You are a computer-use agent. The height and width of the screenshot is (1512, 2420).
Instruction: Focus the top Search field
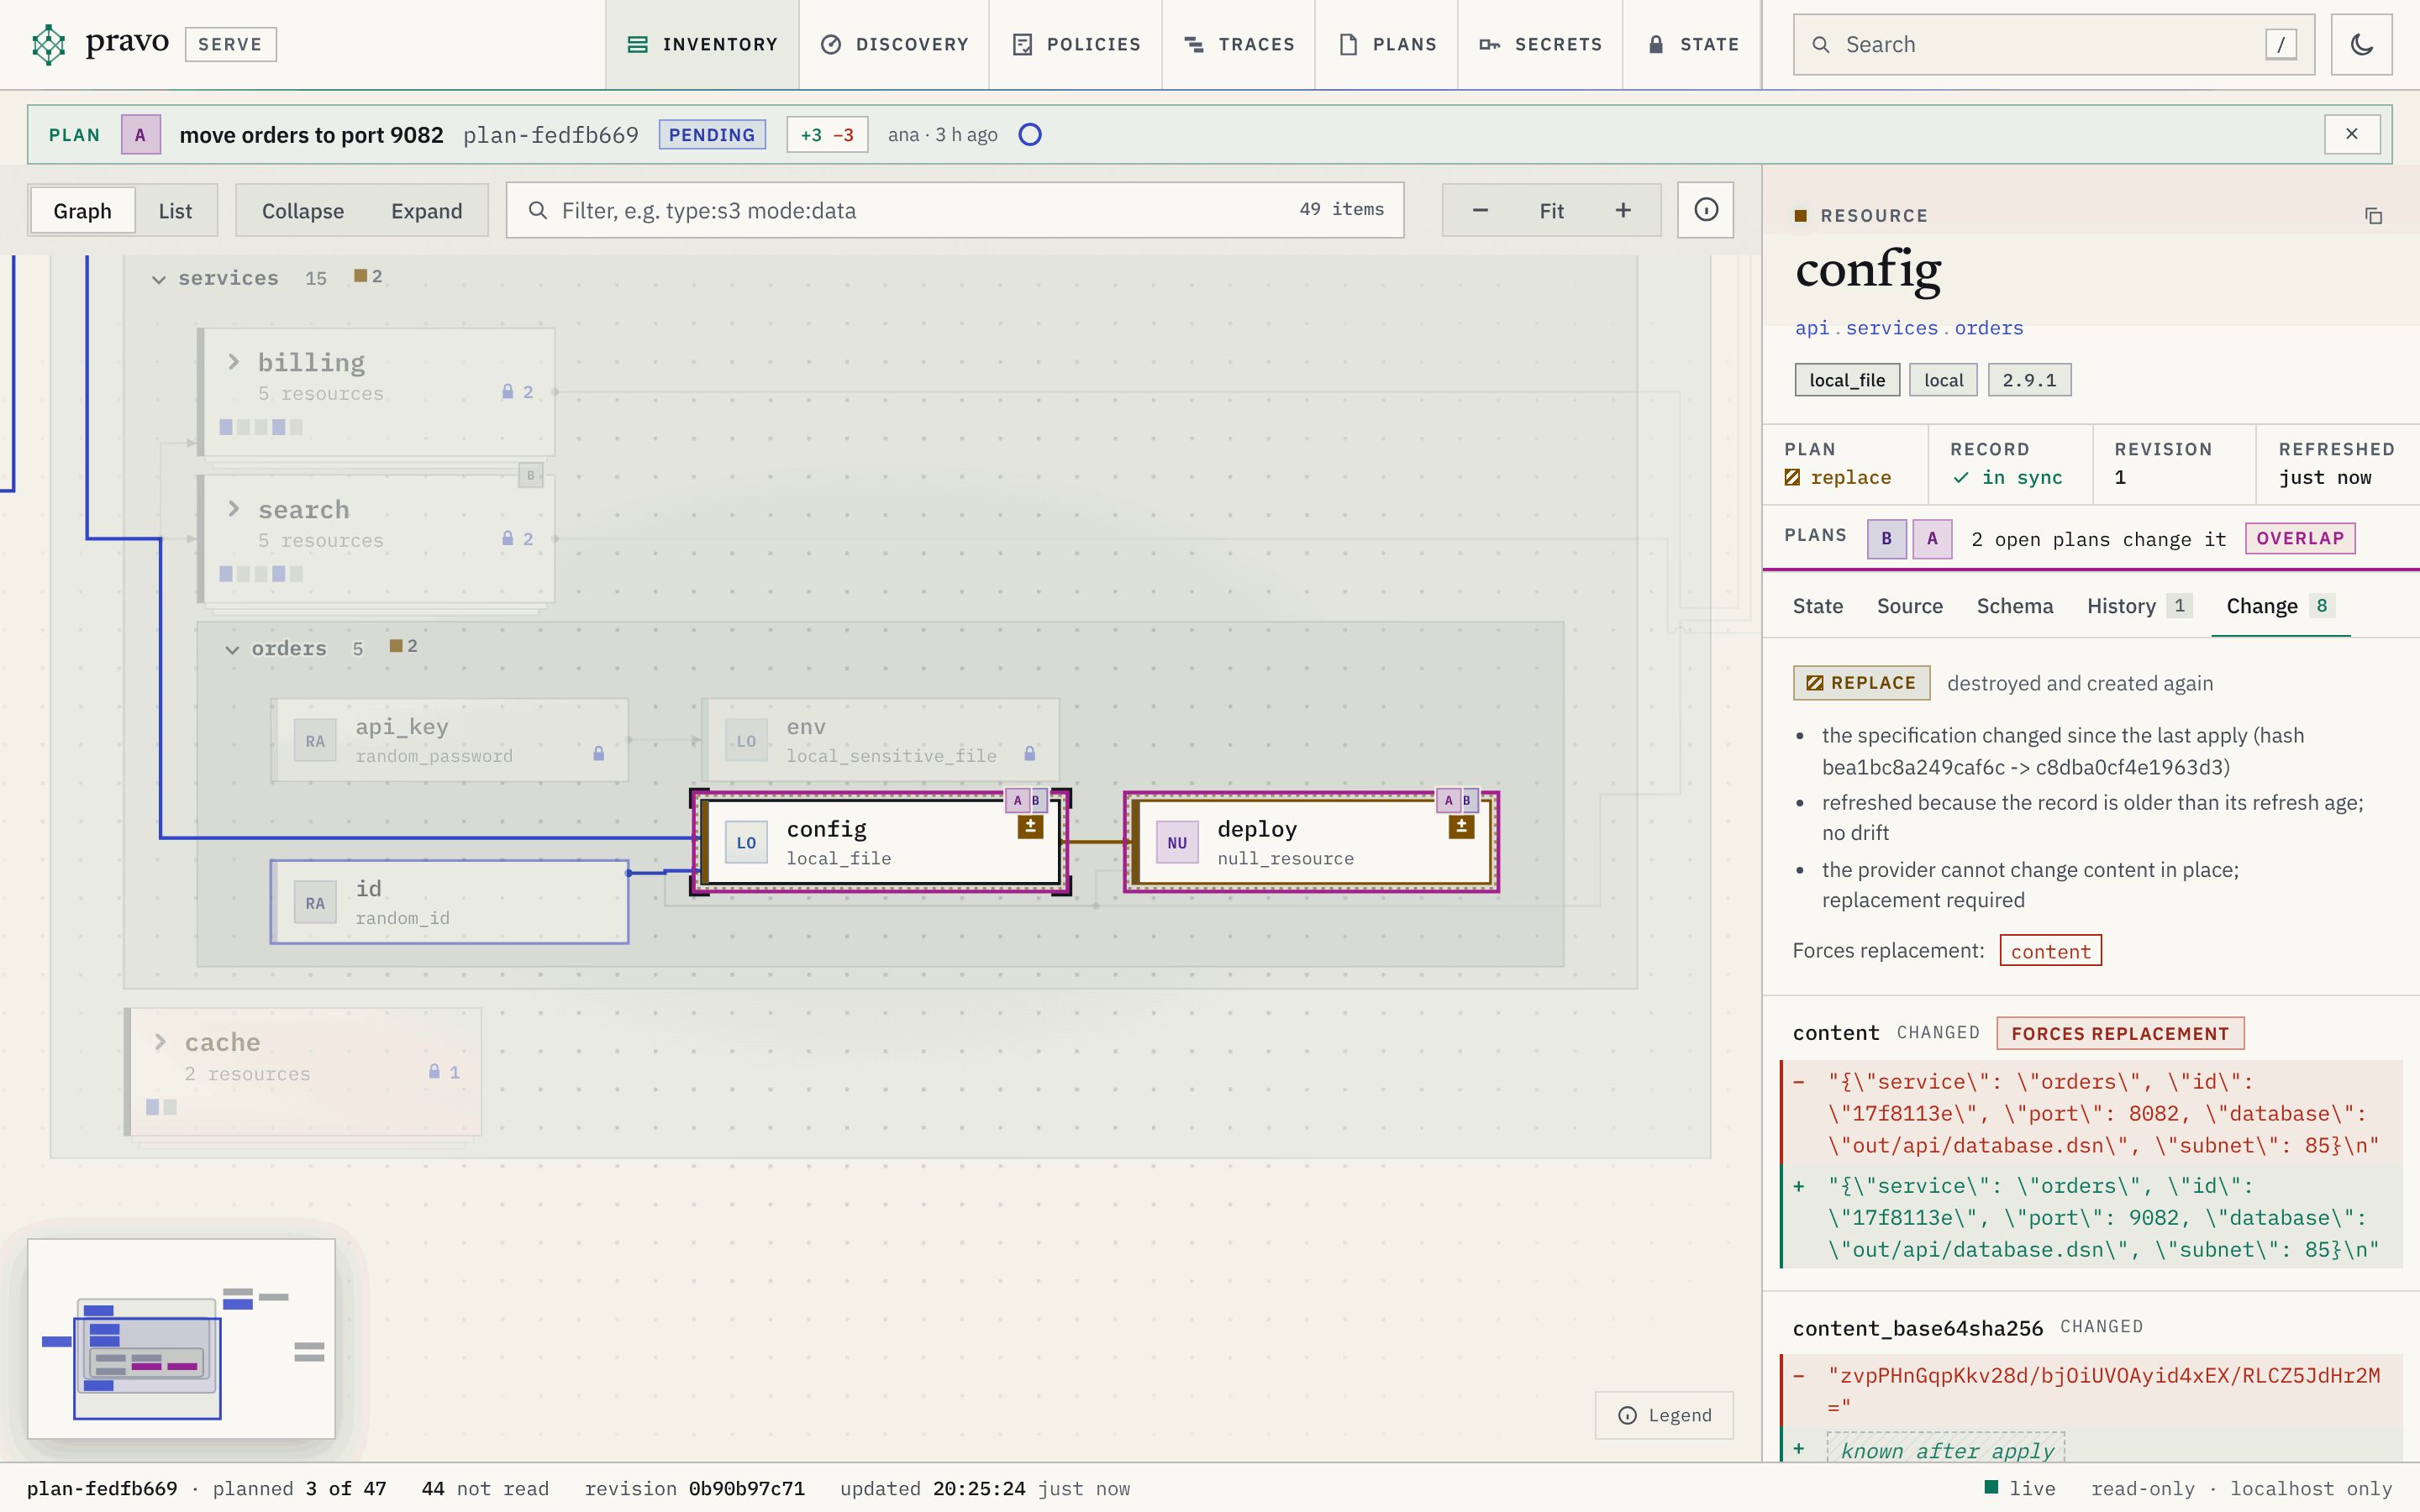tap(2053, 44)
